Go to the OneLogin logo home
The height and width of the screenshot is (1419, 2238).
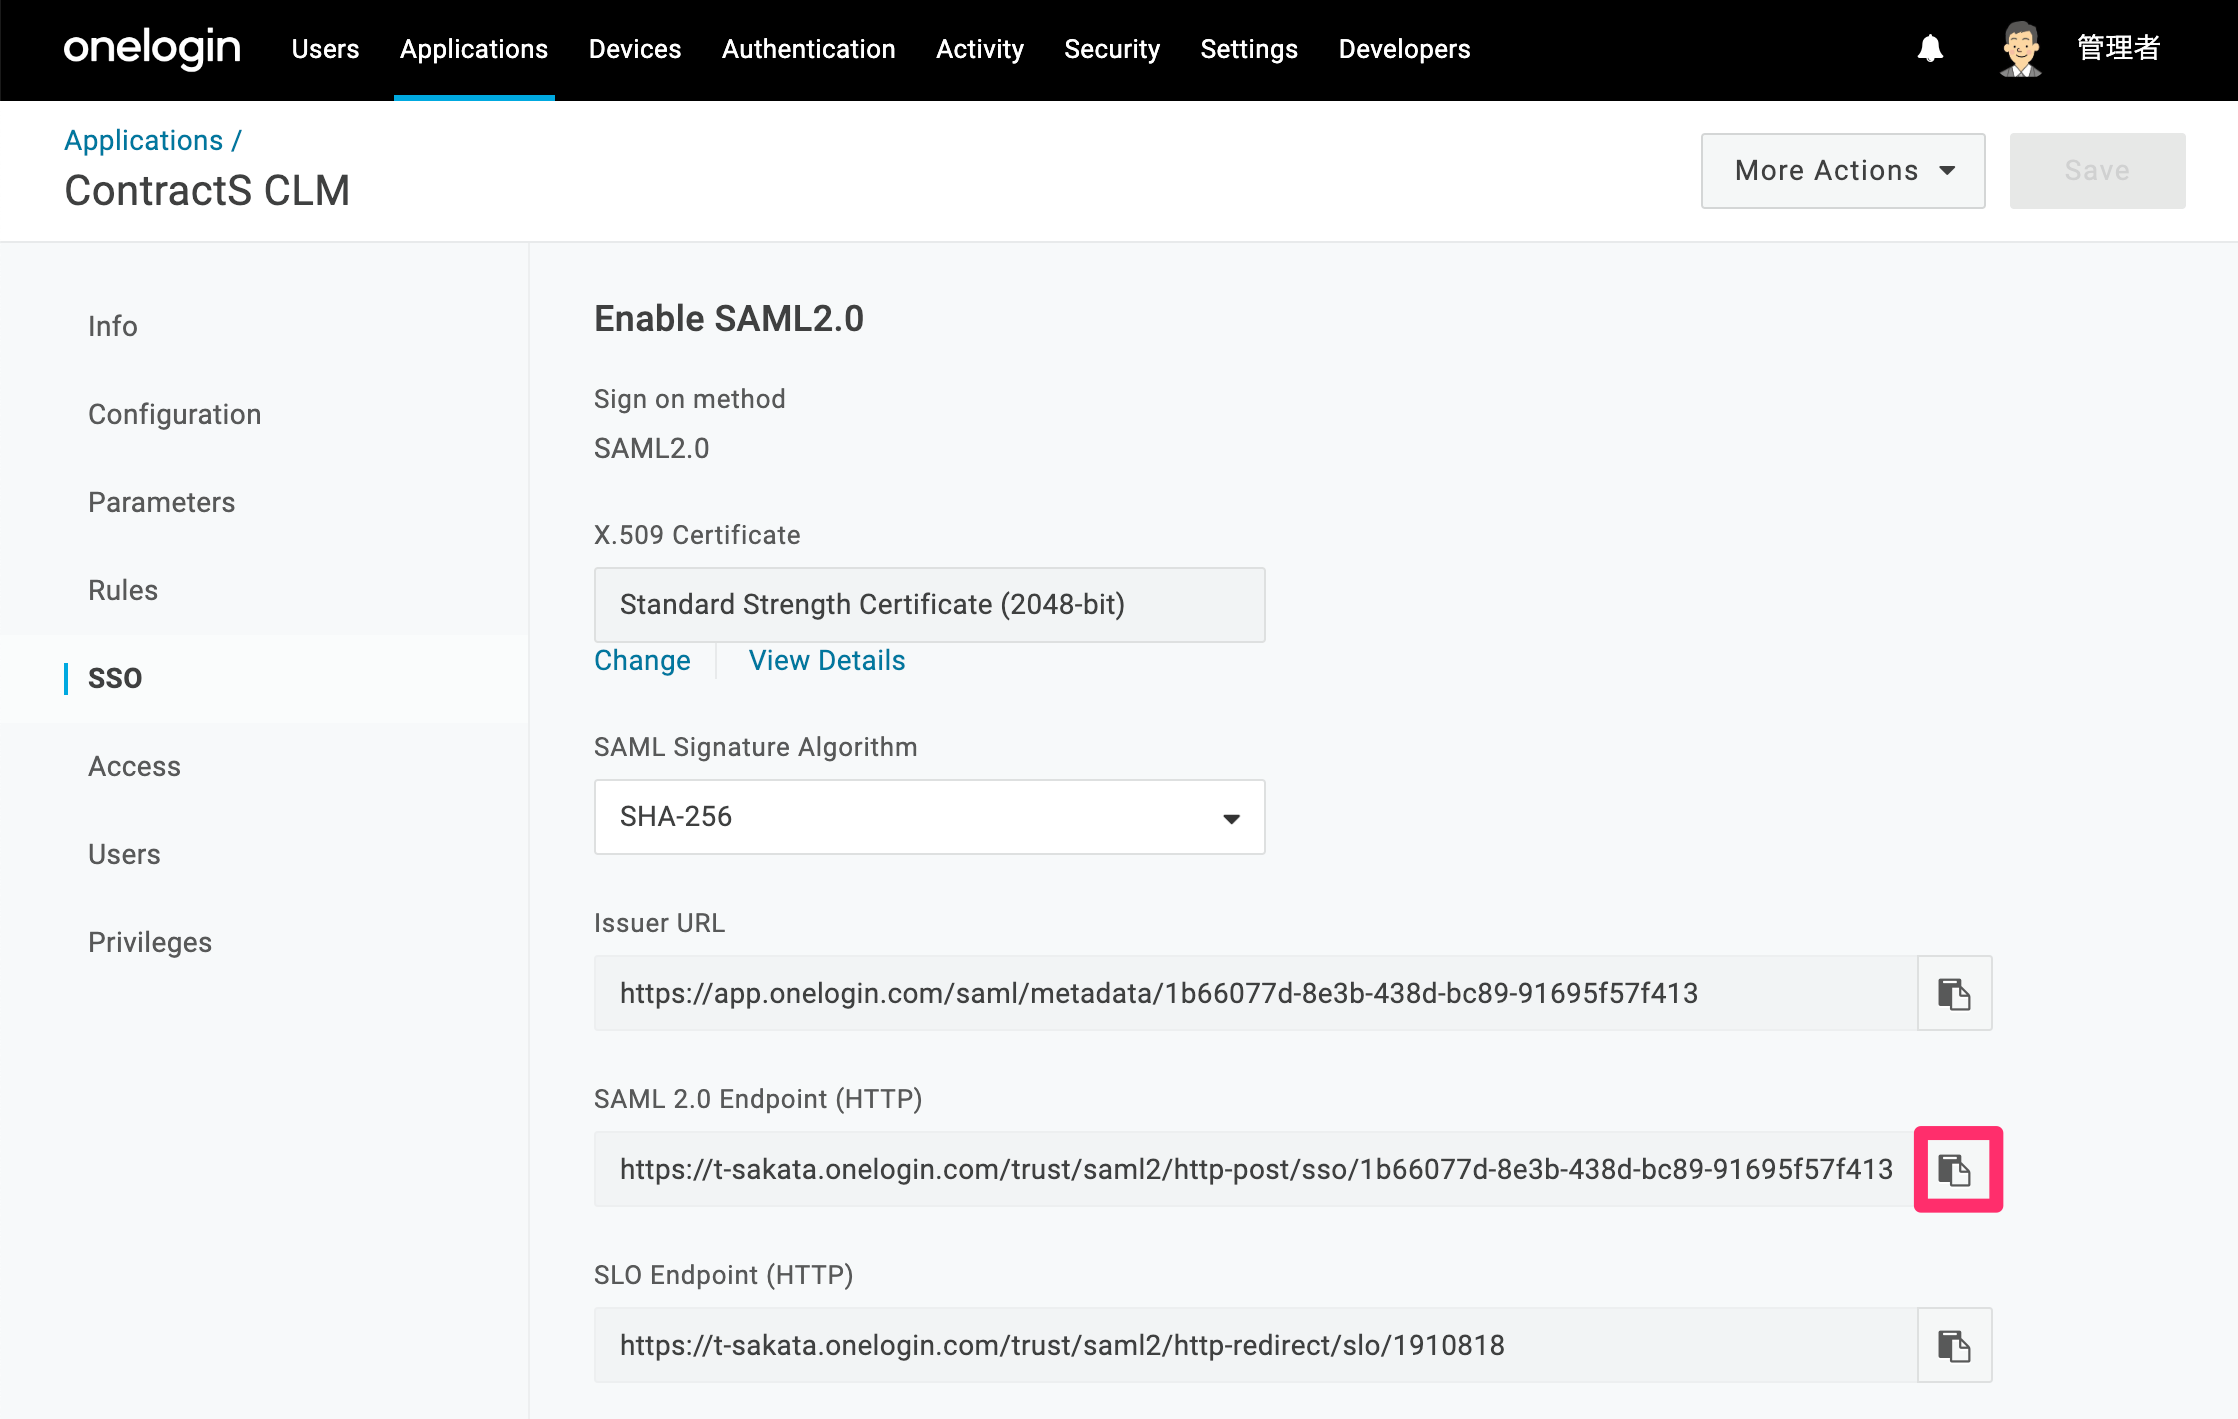click(x=152, y=48)
